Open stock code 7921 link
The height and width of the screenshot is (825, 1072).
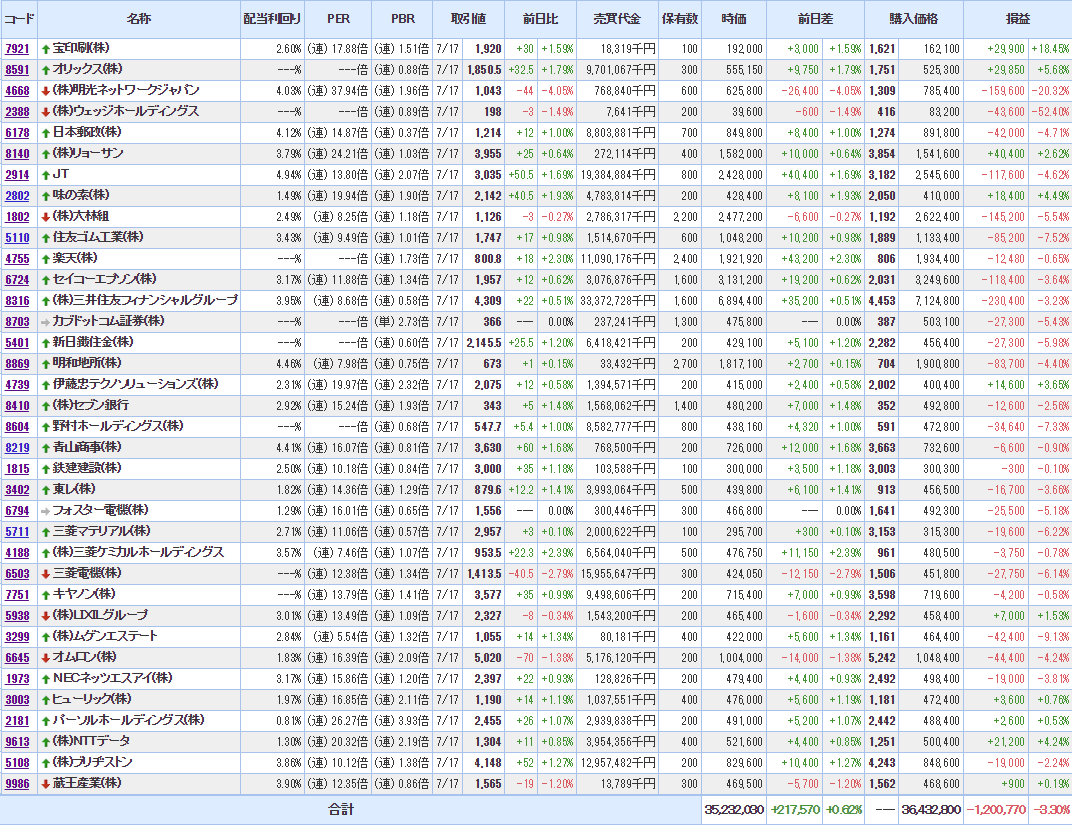17,49
